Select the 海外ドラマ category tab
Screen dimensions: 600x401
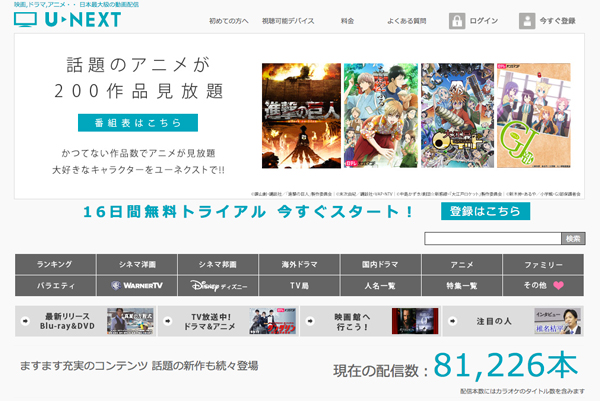298,264
